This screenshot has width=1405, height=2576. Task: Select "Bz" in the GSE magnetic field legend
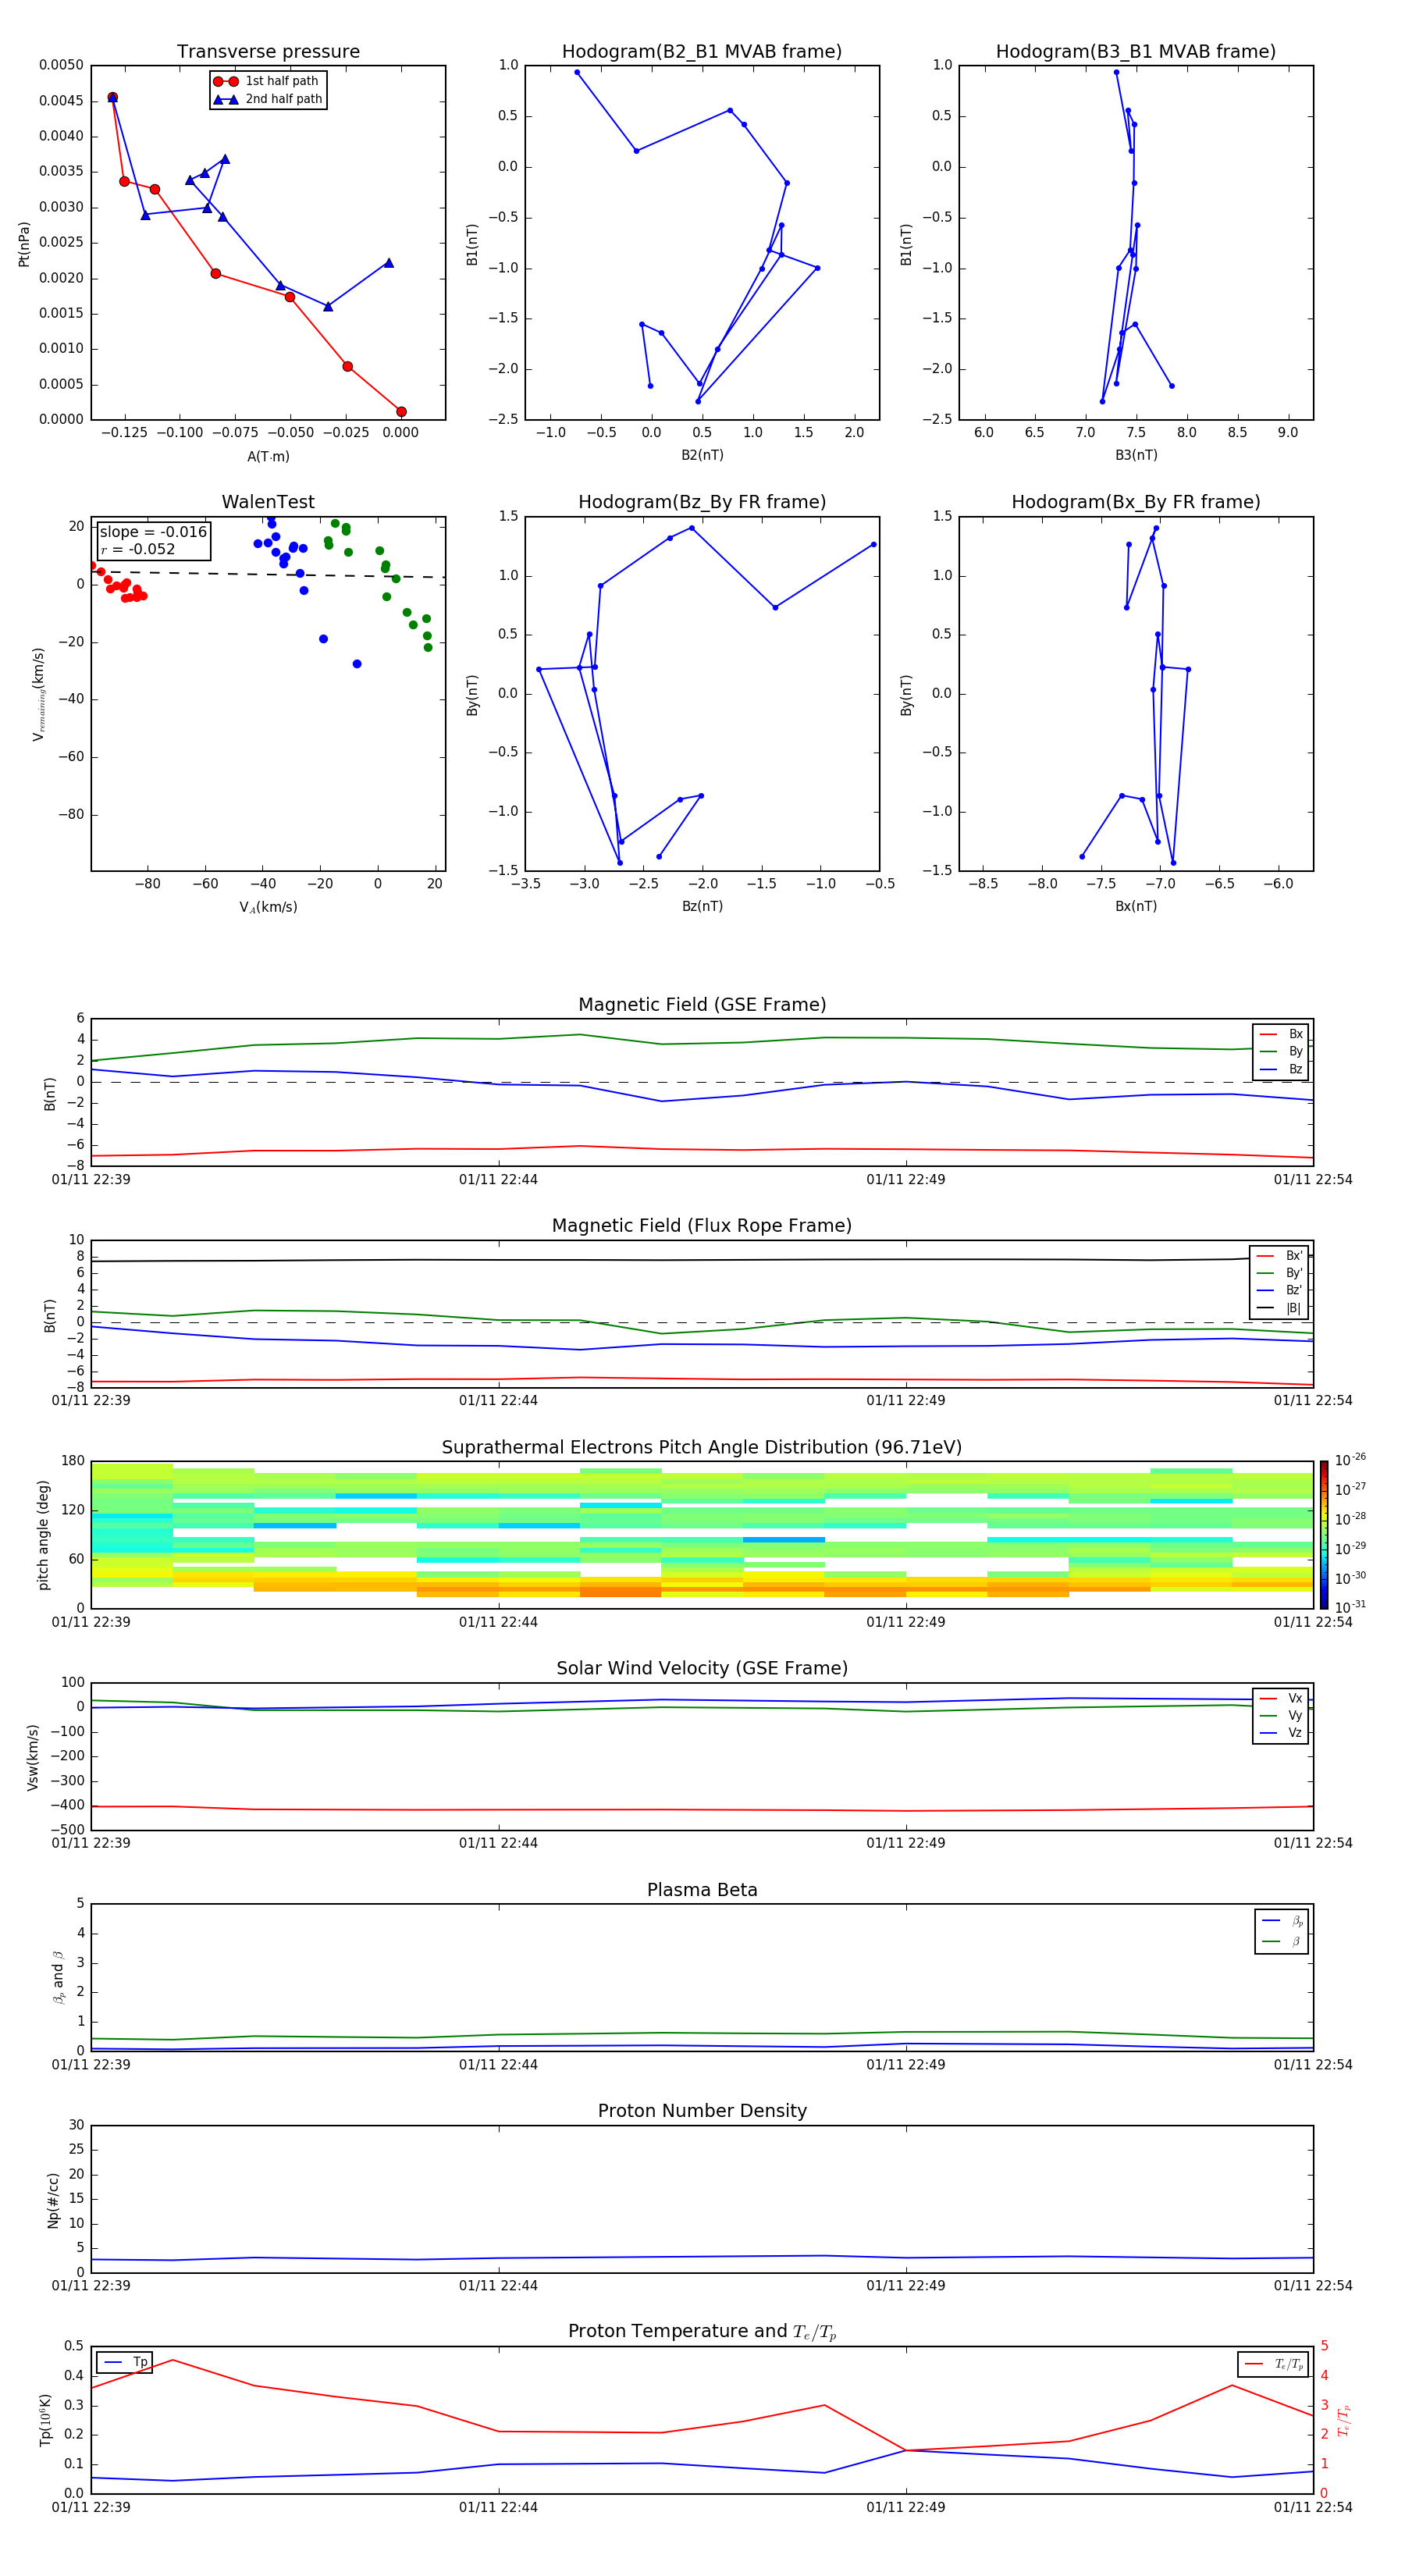pyautogui.click(x=1281, y=1069)
